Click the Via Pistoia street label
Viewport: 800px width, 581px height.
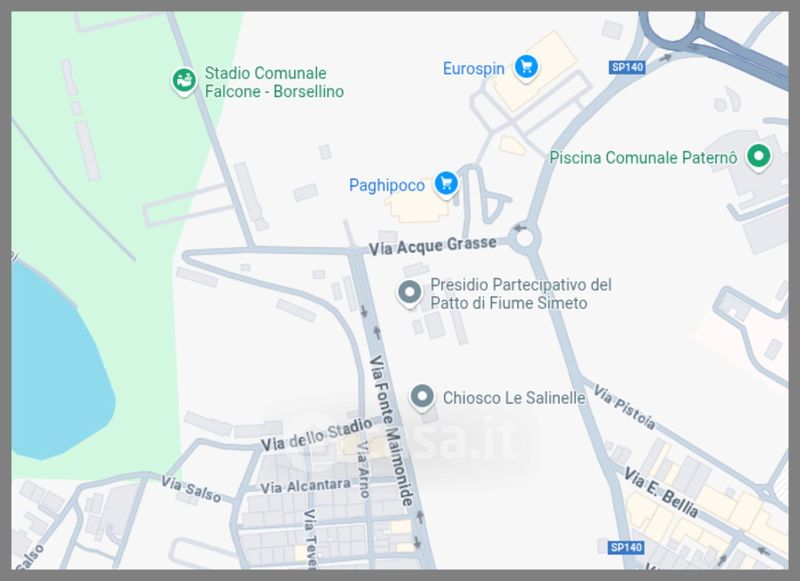tap(624, 408)
